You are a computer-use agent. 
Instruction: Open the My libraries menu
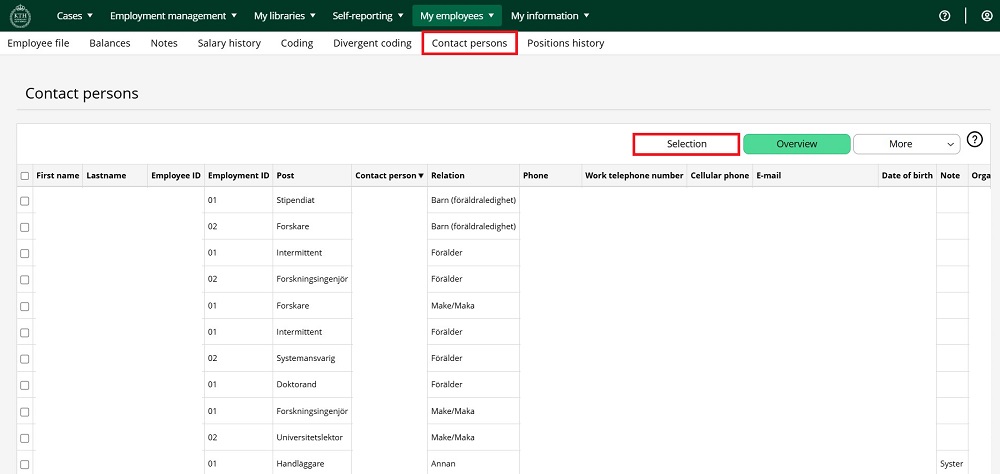tap(285, 16)
